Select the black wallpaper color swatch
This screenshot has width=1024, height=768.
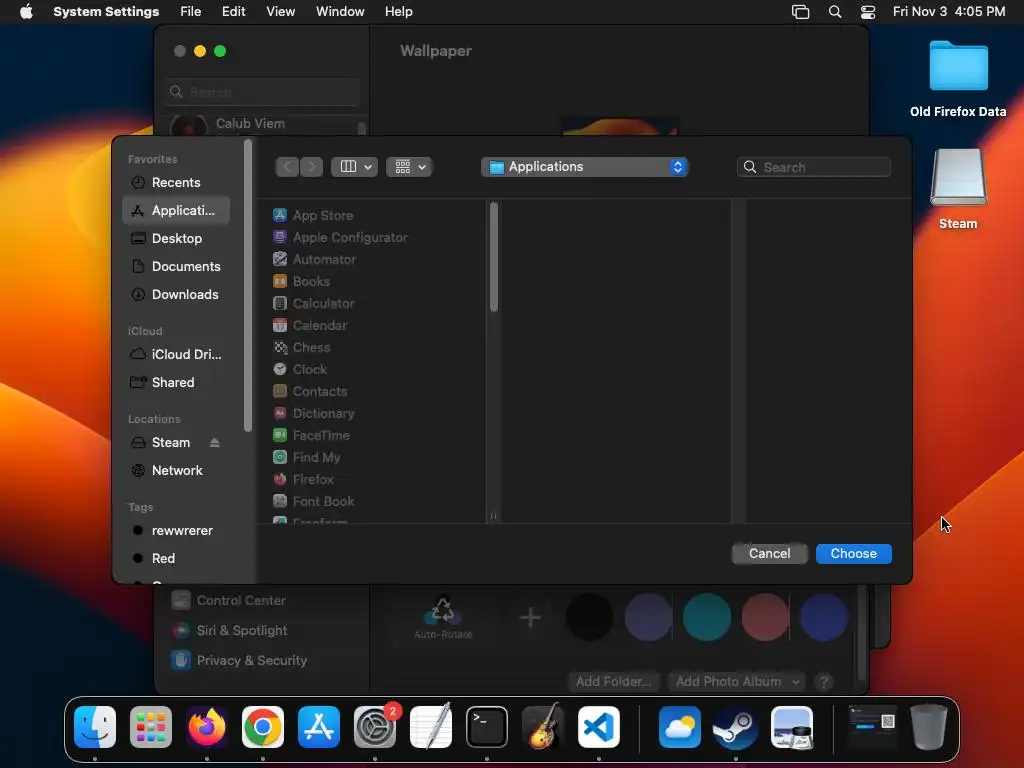589,617
